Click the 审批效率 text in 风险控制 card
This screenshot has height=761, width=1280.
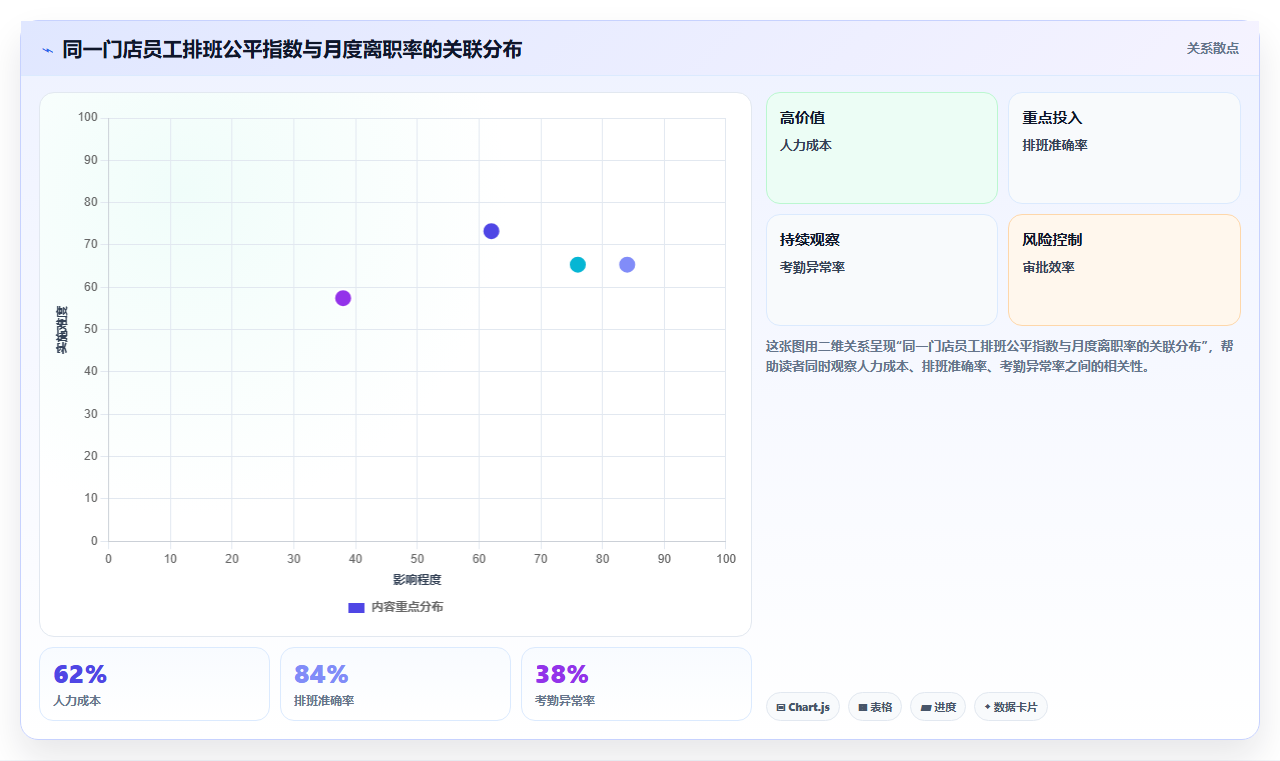click(x=1048, y=268)
